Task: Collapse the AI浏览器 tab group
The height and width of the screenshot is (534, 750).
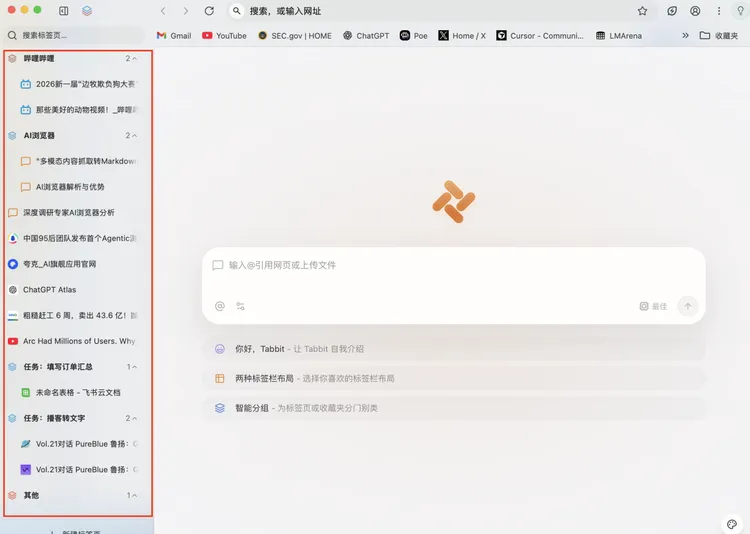Action: click(135, 135)
